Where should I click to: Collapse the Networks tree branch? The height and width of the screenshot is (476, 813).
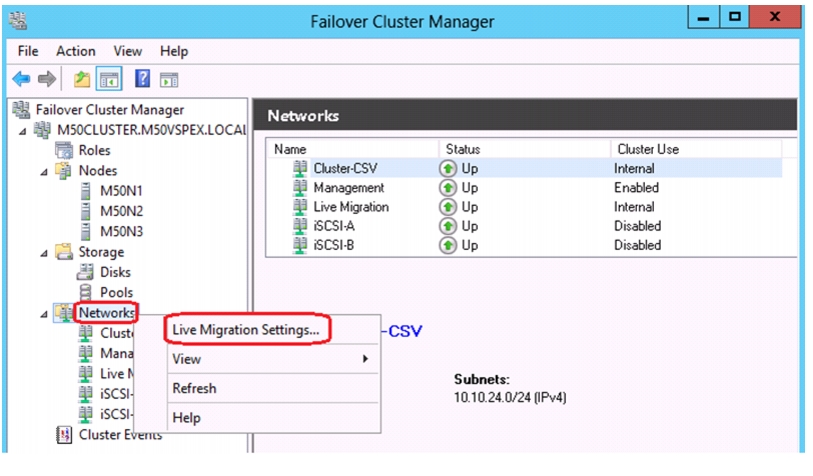[x=44, y=314]
